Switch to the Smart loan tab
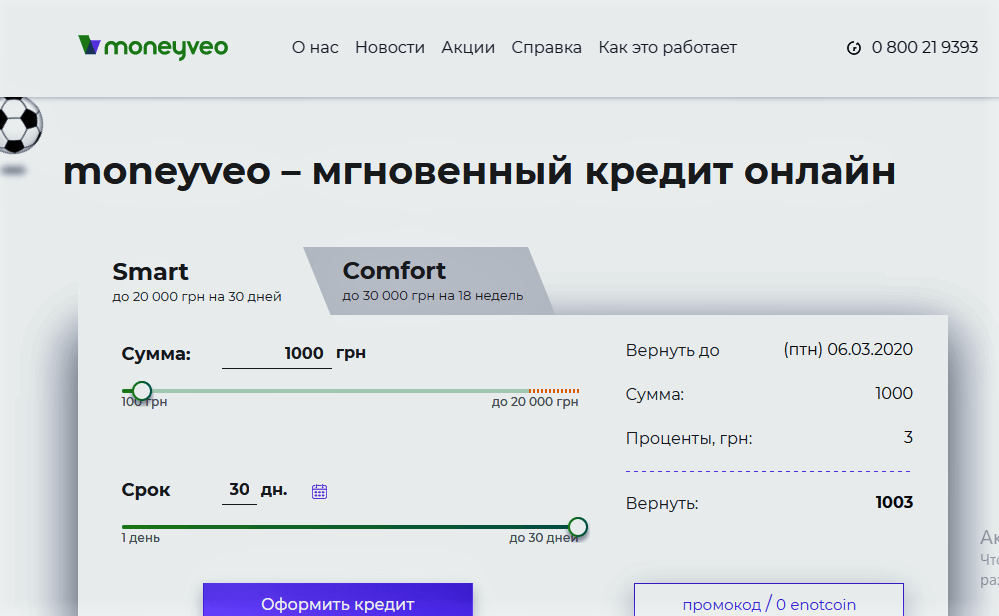999x616 pixels. [196, 281]
